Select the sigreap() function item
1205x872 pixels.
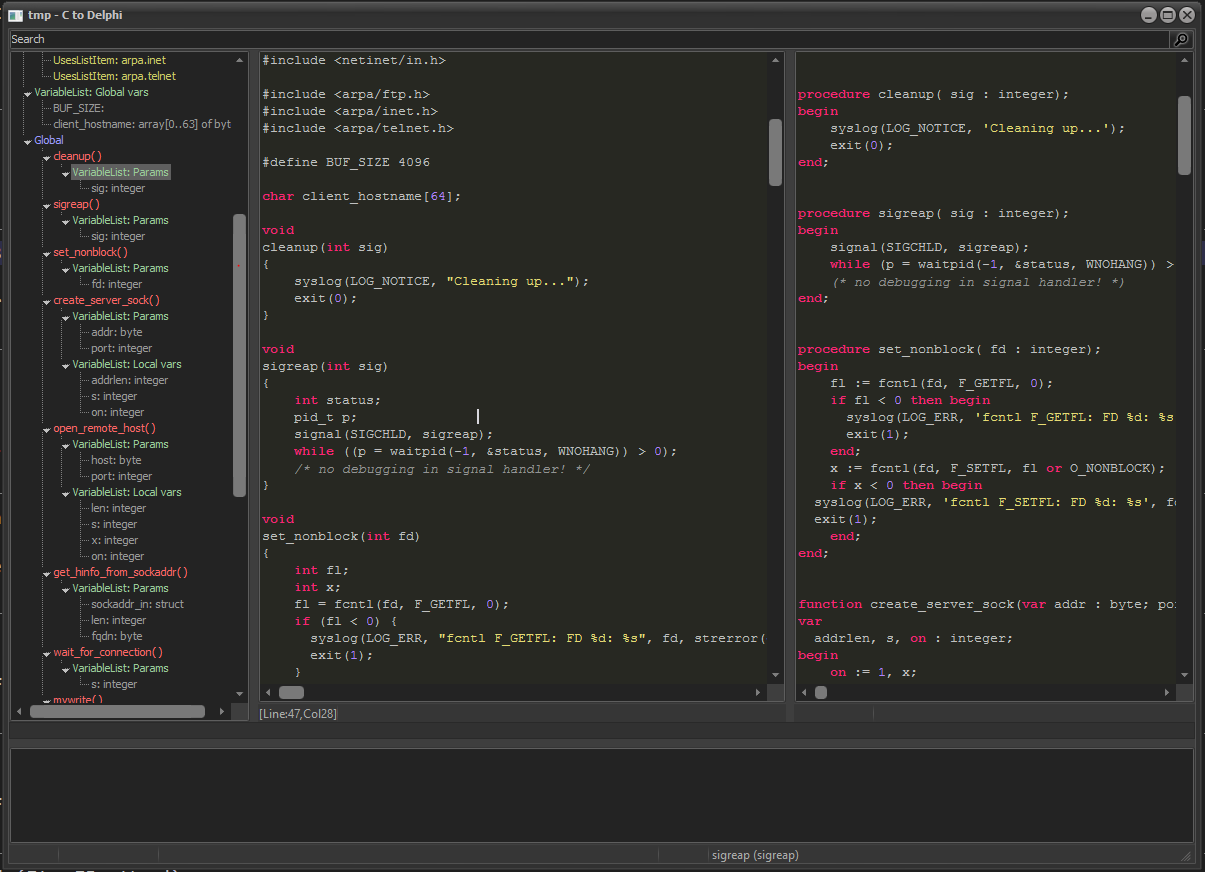tap(77, 204)
